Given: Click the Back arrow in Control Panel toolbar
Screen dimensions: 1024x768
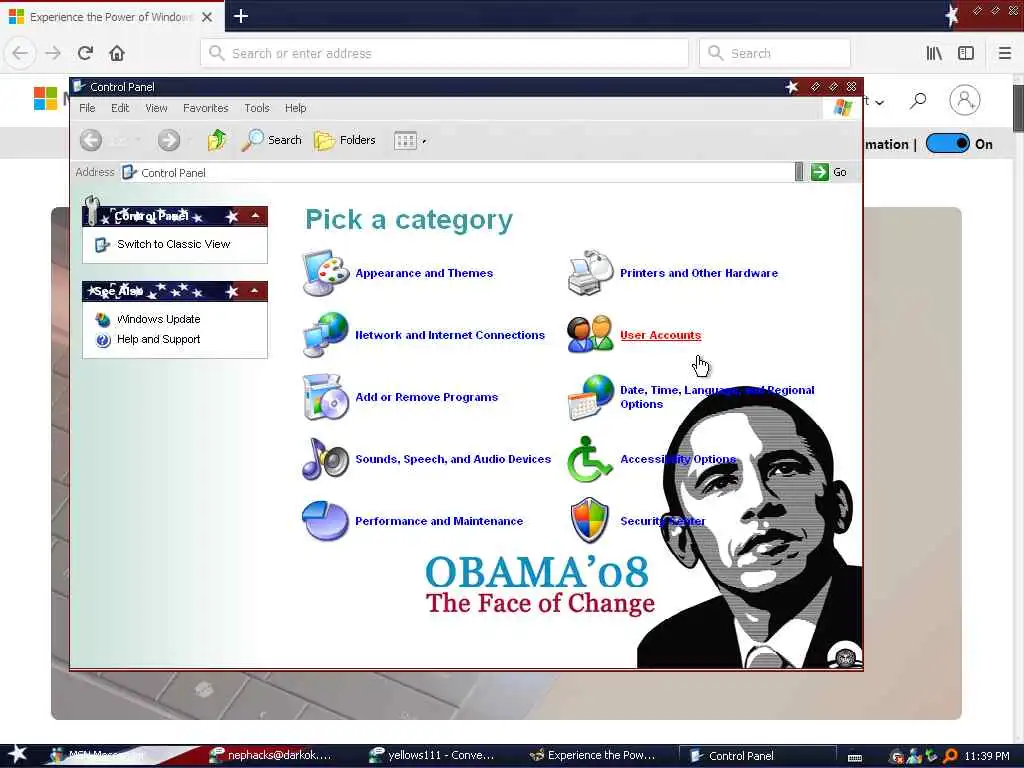Looking at the screenshot, I should point(91,140).
